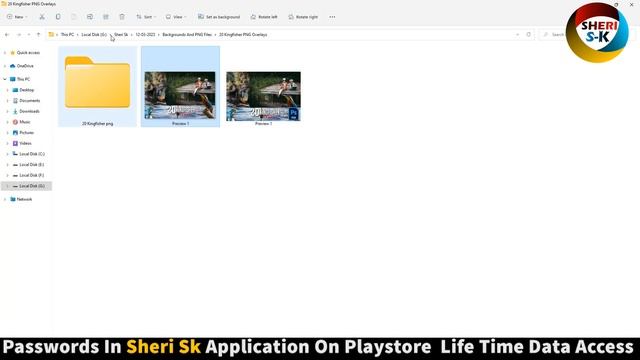Image resolution: width=640 pixels, height=360 pixels.
Task: Open the New dropdown menu
Action: tap(17, 17)
